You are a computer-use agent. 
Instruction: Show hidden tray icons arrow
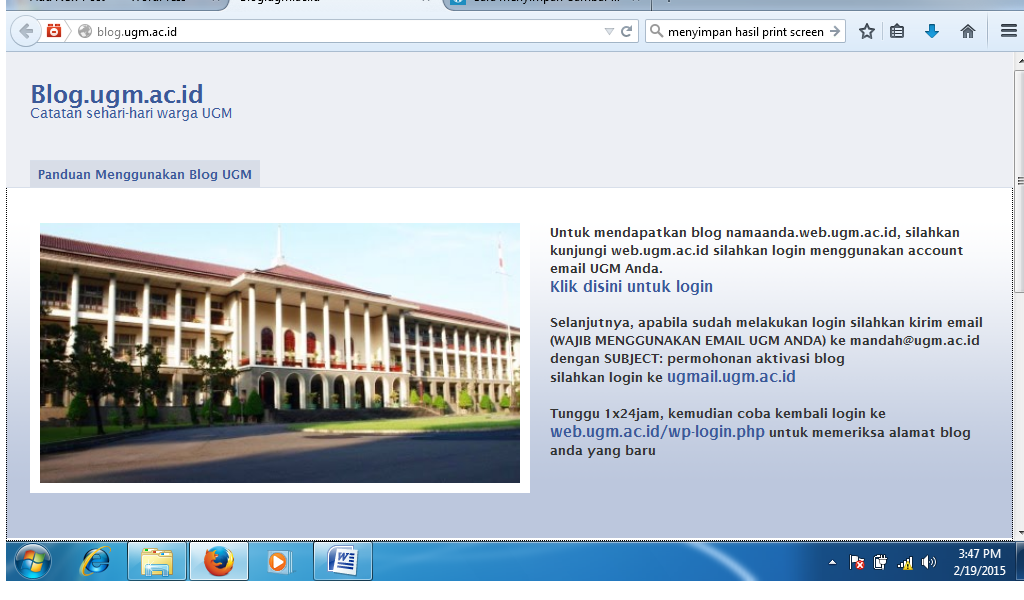[832, 562]
